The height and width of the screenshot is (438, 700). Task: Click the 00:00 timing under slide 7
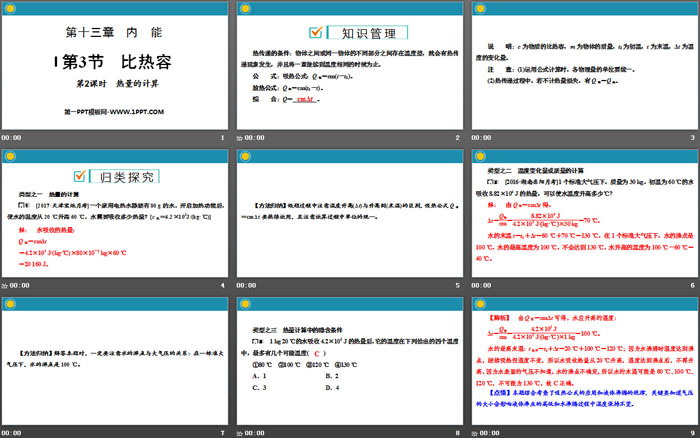pos(11,433)
